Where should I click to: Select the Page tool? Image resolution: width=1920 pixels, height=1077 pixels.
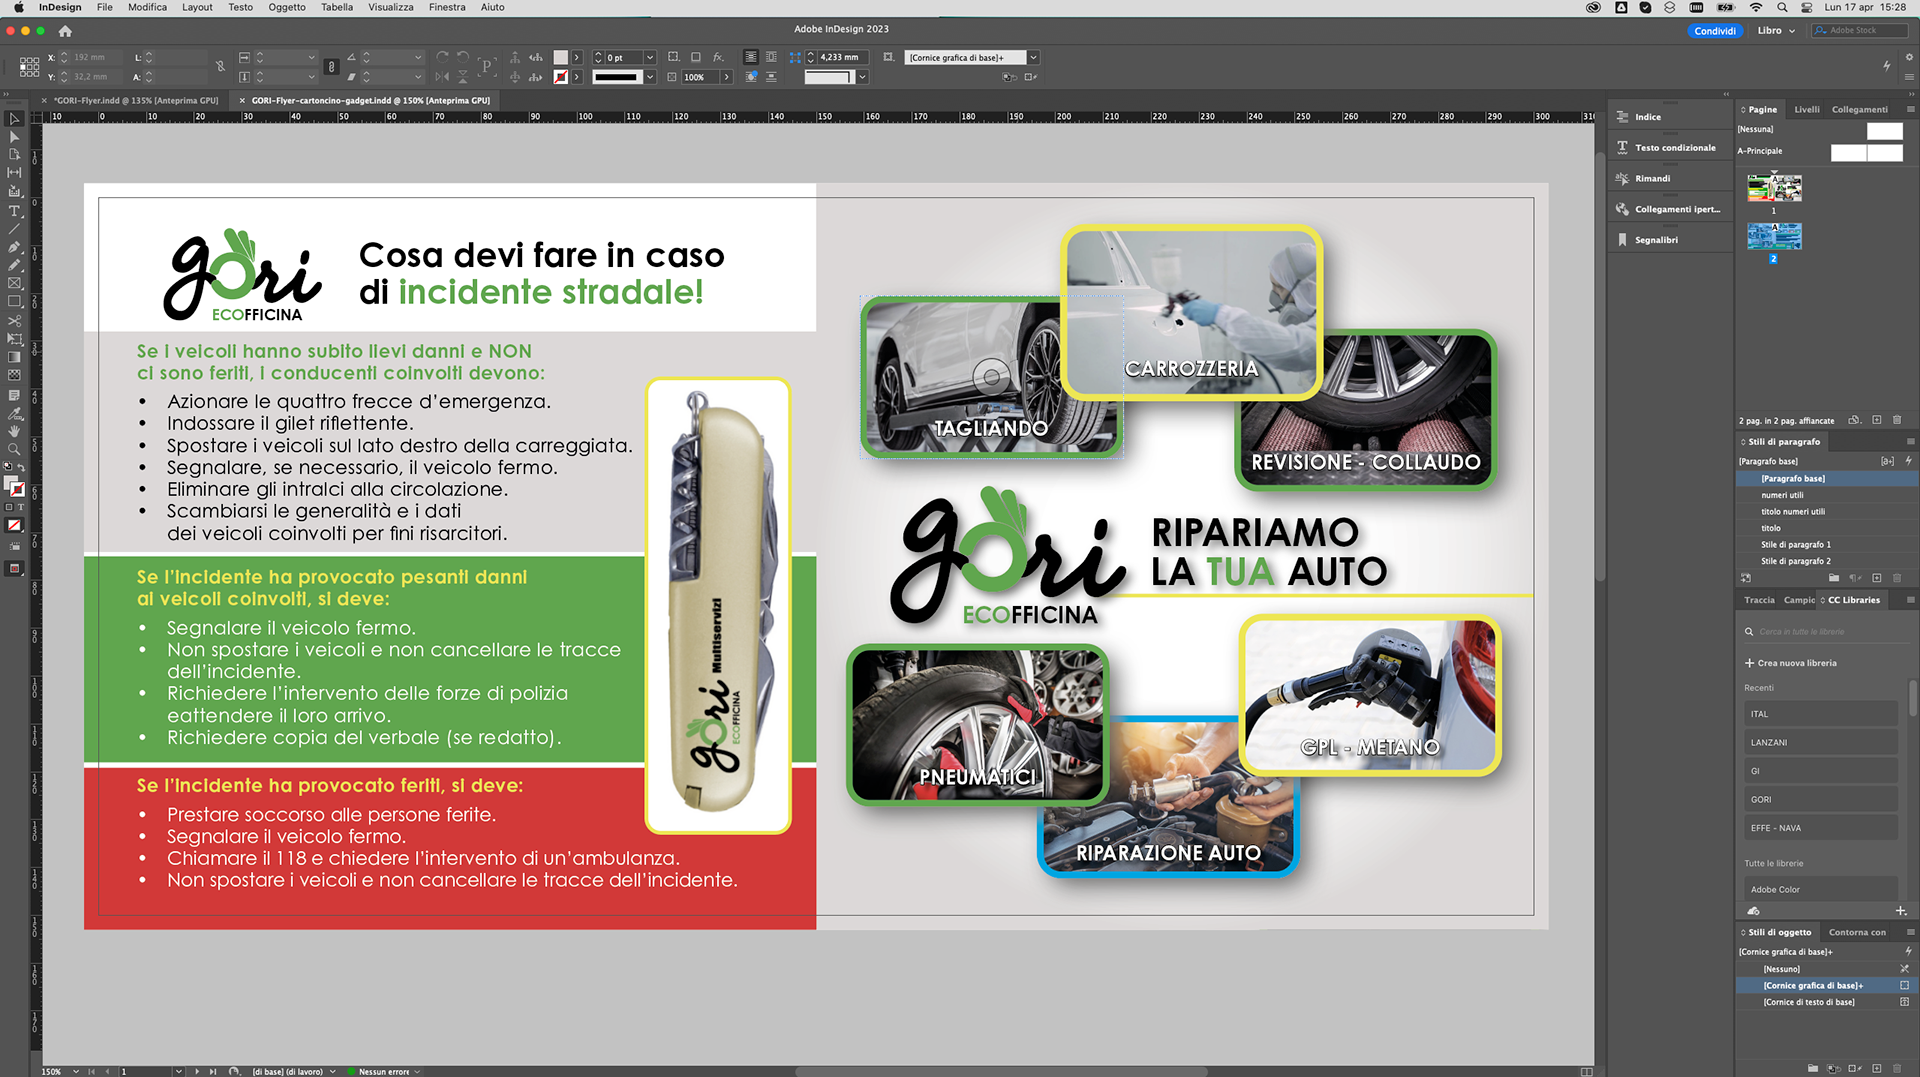tap(14, 154)
